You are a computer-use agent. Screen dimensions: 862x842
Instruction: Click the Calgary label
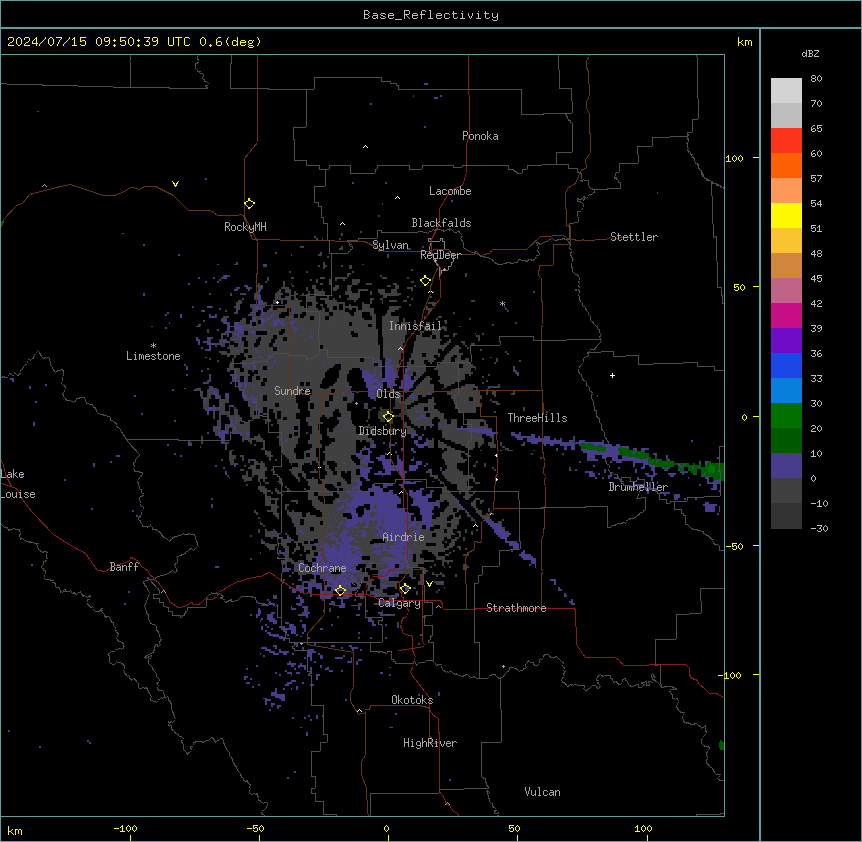click(400, 603)
